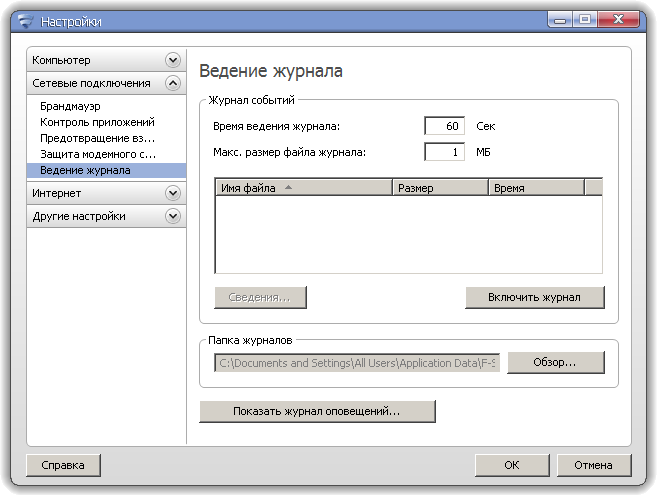The width and height of the screenshot is (657, 495).
Task: Click Обзор to browse log folder
Action: coord(555,362)
